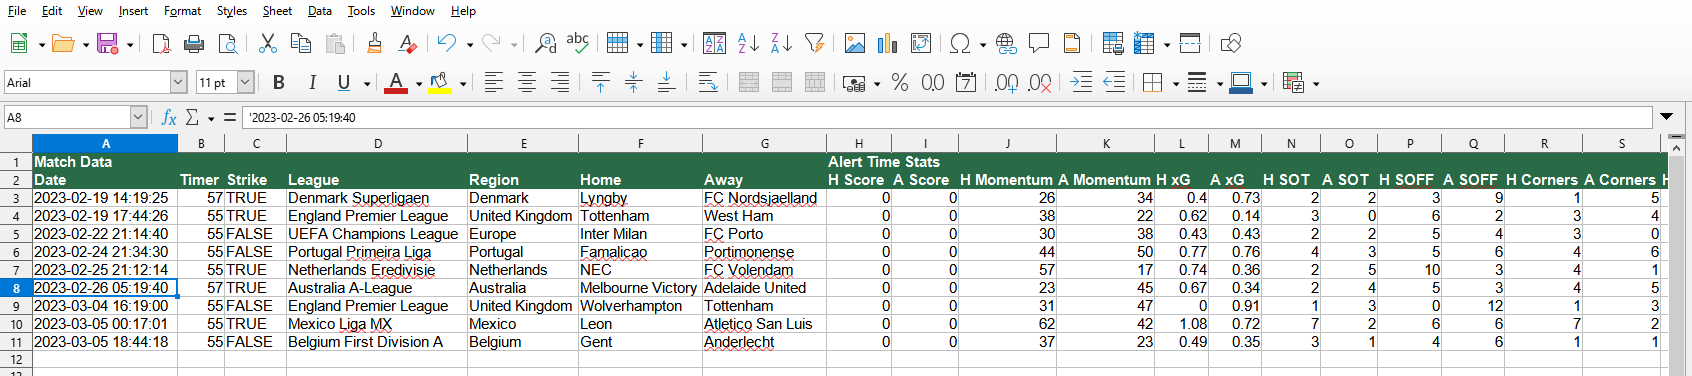Toggle Underline formatting

click(344, 82)
